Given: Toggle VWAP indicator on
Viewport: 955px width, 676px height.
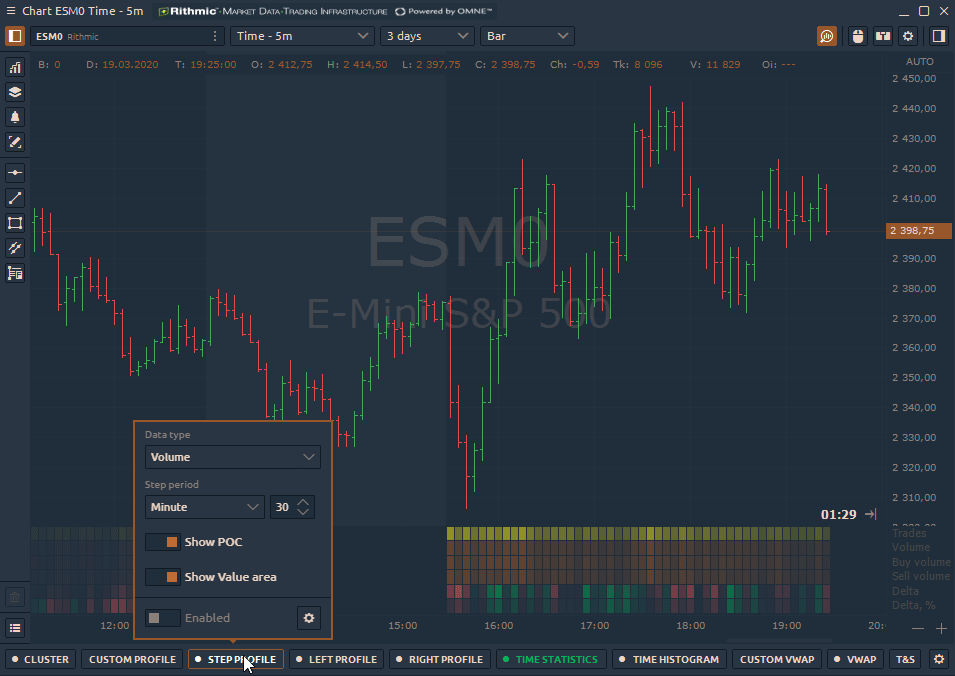Looking at the screenshot, I should point(855,659).
